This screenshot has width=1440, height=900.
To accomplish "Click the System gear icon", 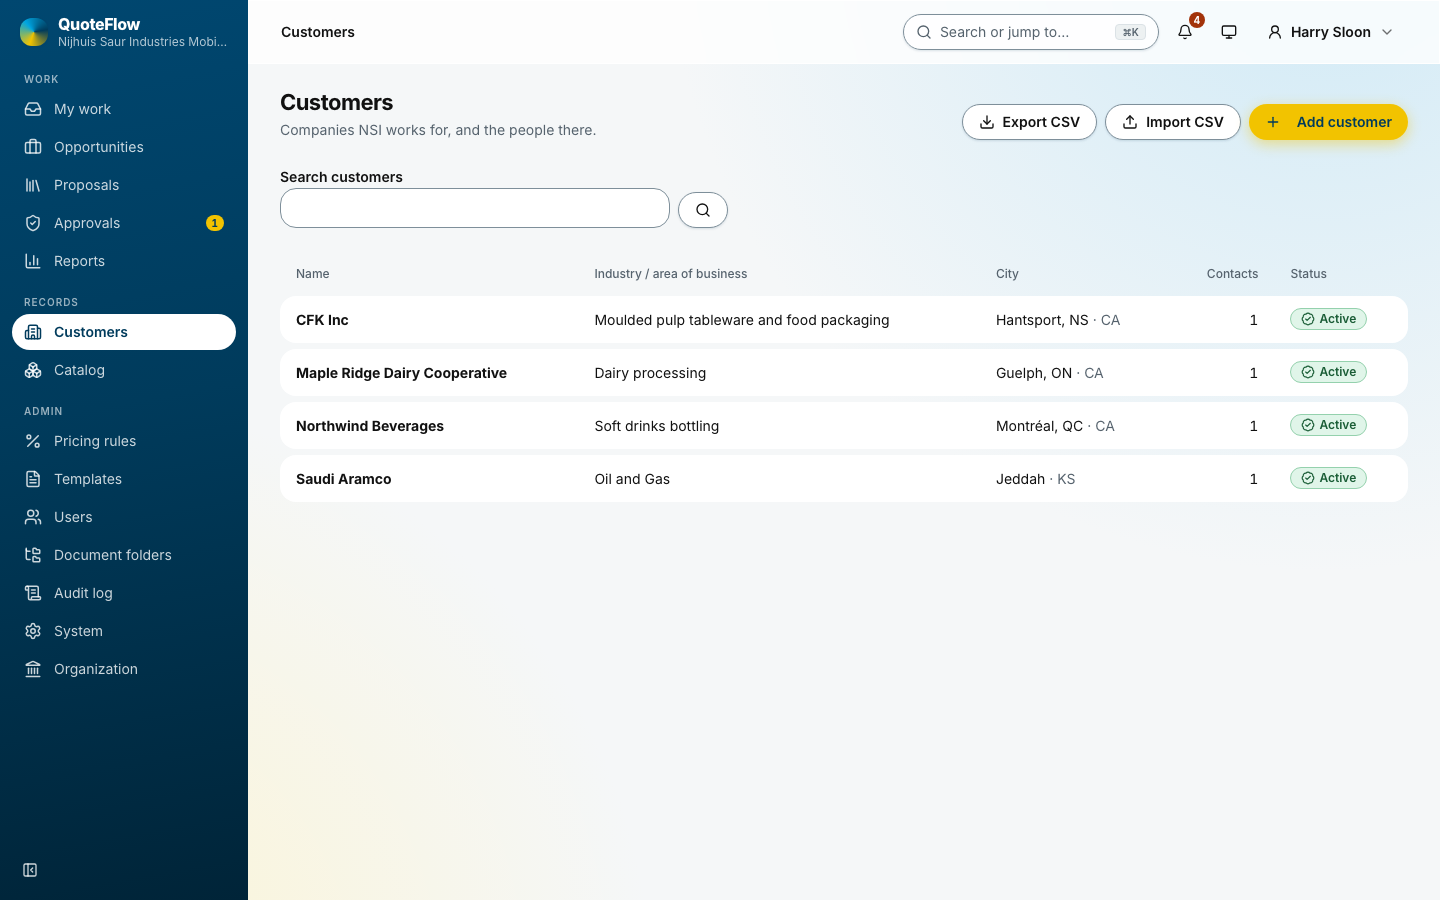I will click(33, 631).
